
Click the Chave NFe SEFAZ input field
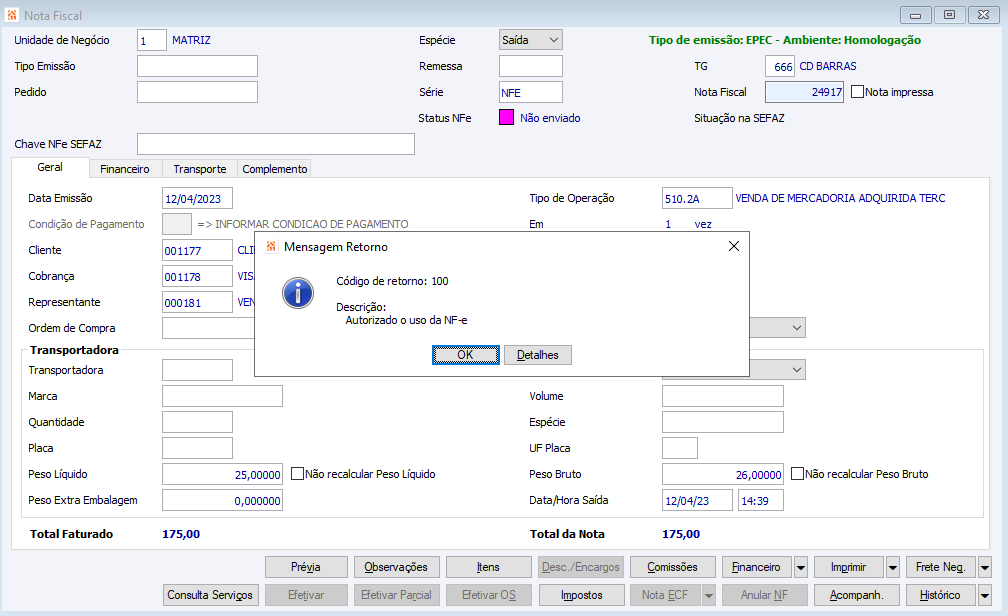tap(275, 144)
